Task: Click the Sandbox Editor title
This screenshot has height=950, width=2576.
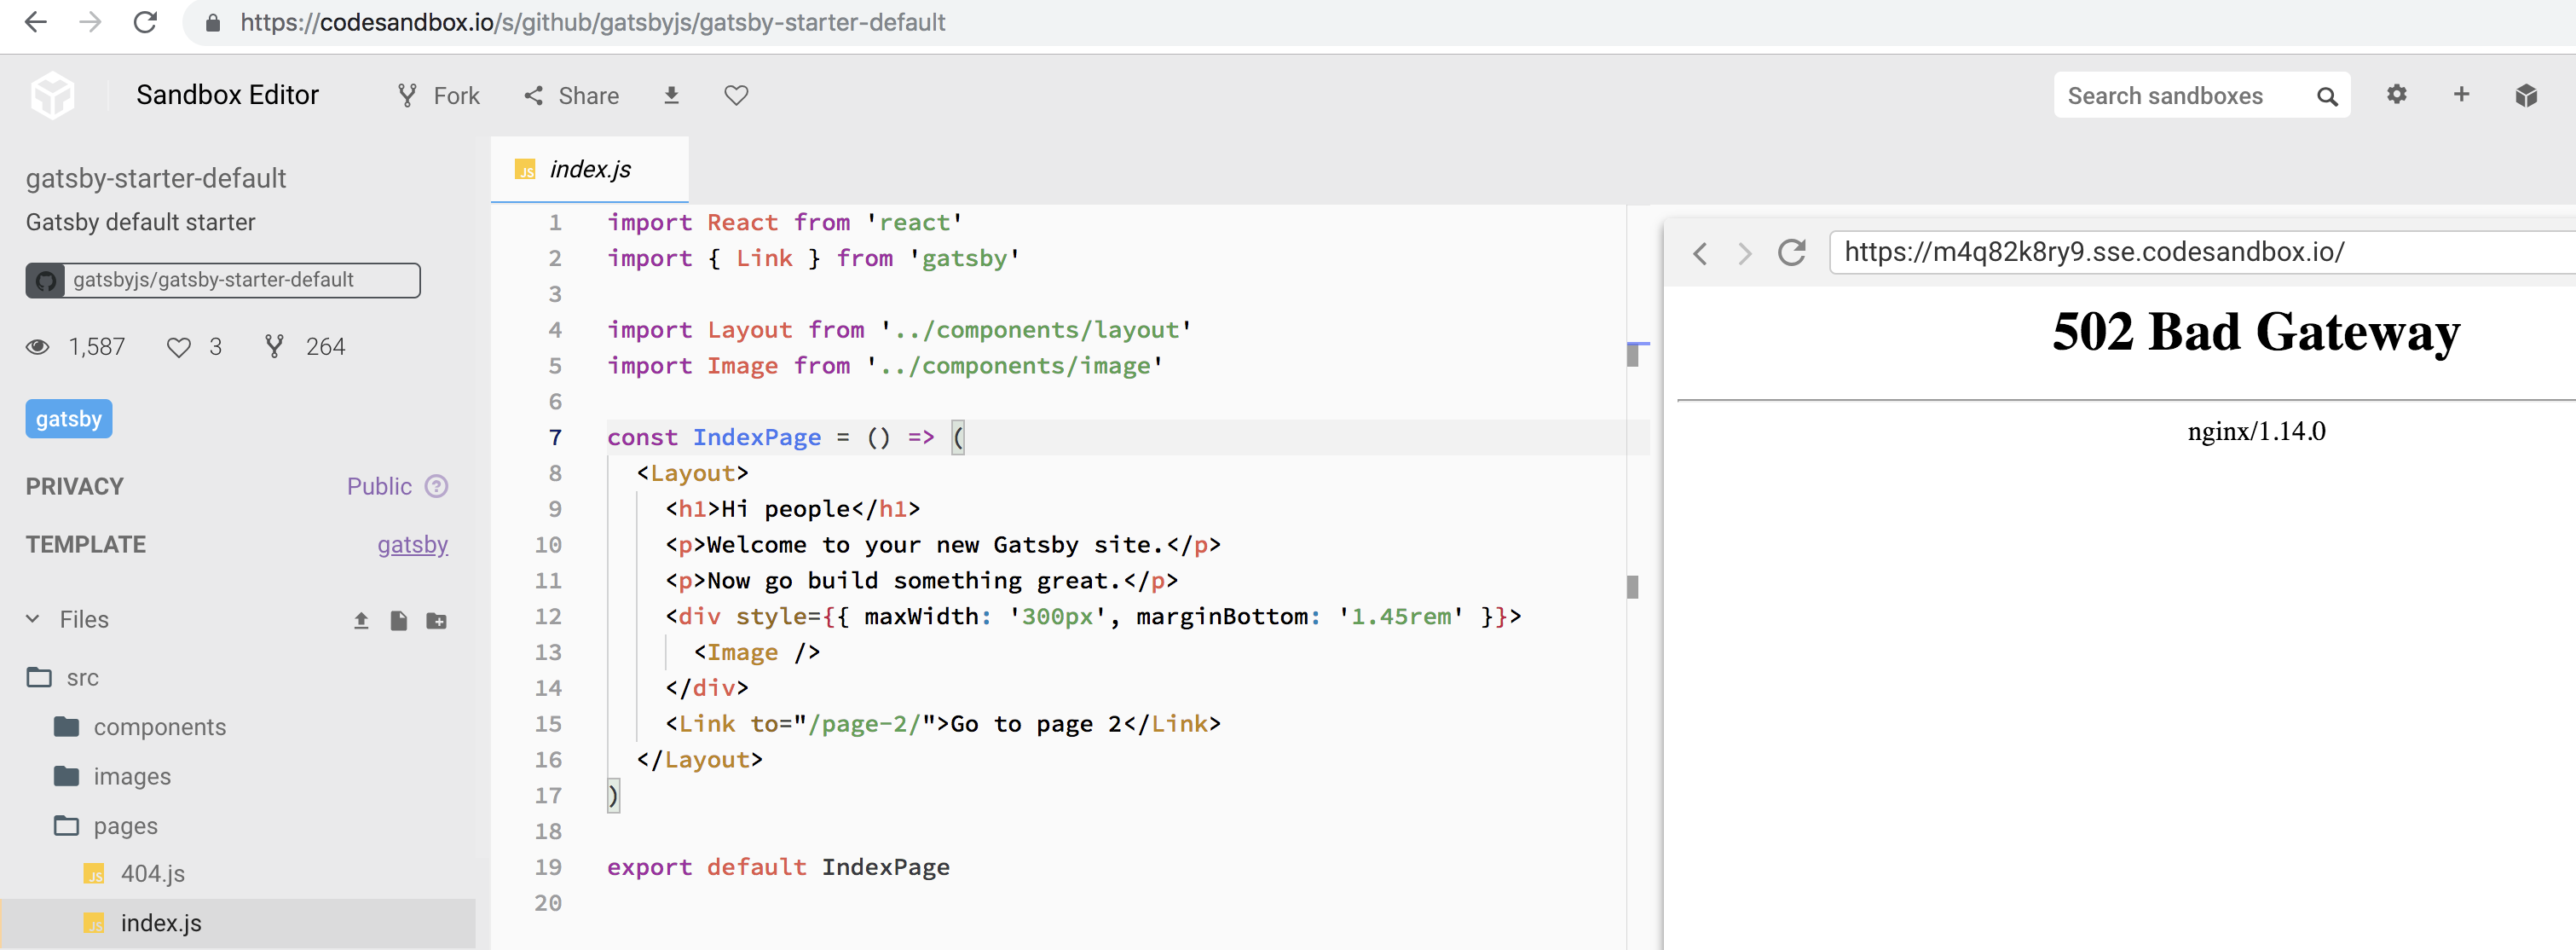Action: coord(227,95)
